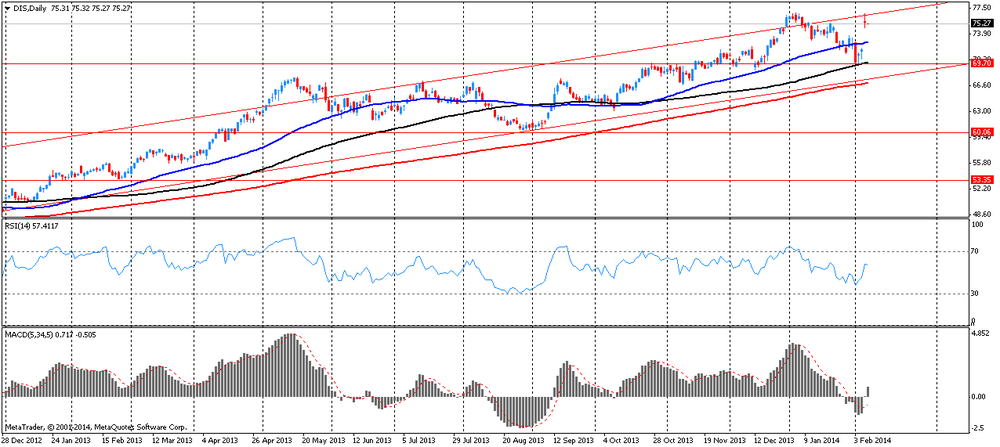
Task: Click the 24 Jan 2013 date label
Action: (x=73, y=441)
